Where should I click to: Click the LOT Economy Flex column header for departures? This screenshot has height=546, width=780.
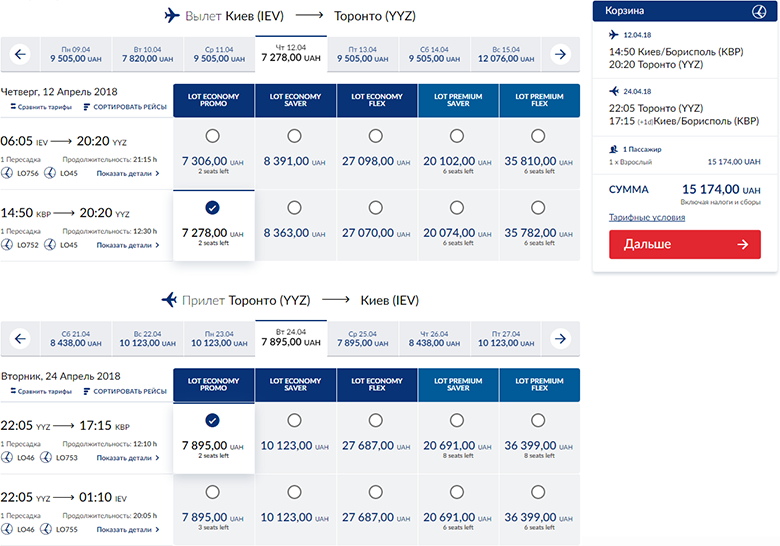pos(376,99)
